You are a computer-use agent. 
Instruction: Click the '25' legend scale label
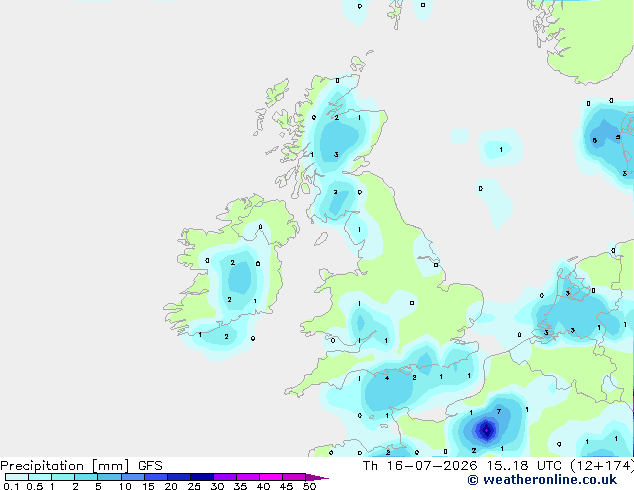tap(194, 486)
